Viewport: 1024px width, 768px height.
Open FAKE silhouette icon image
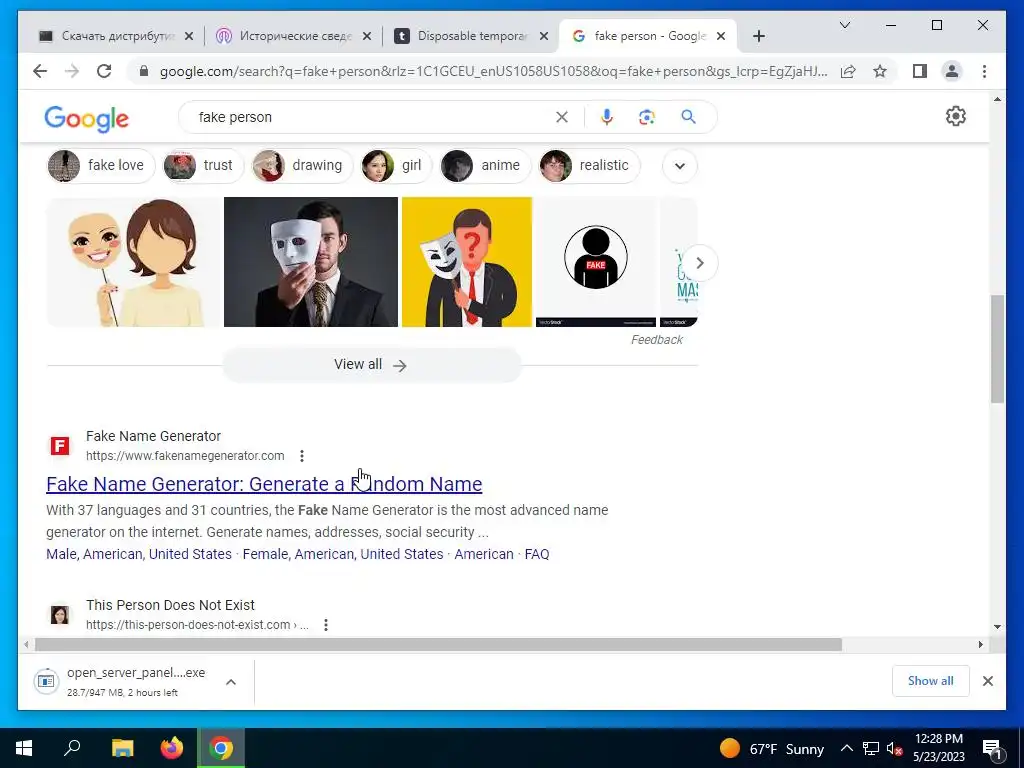pos(596,262)
